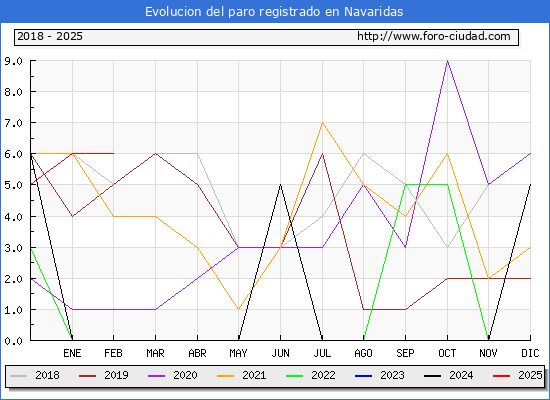Select the "2024" legend label
The image size is (550, 400).
tap(461, 375)
